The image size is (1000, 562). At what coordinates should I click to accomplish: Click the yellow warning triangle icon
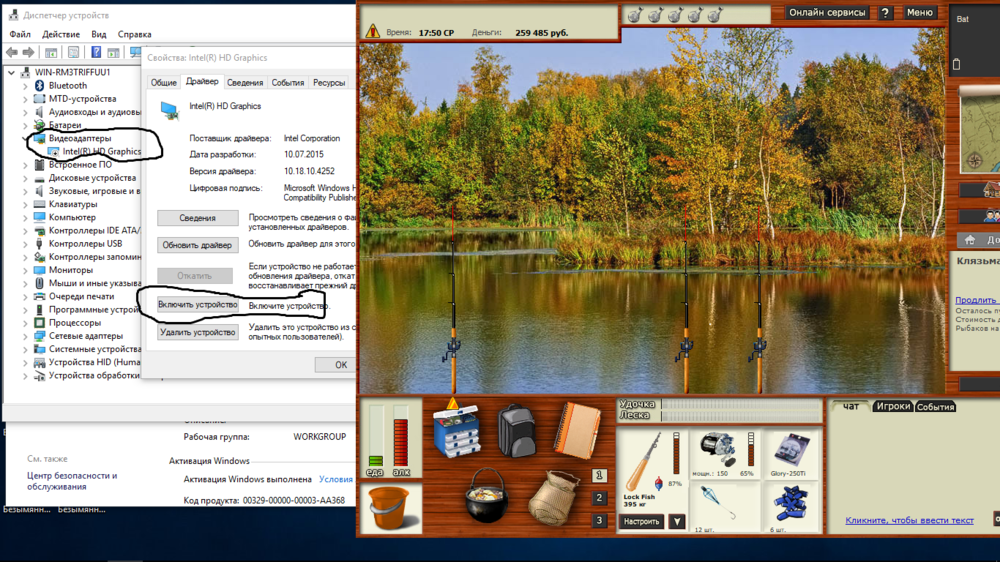tap(373, 32)
